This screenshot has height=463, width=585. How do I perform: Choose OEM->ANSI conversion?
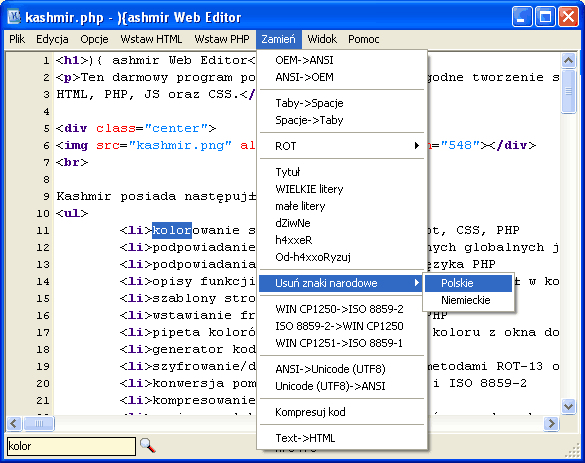[x=341, y=60]
